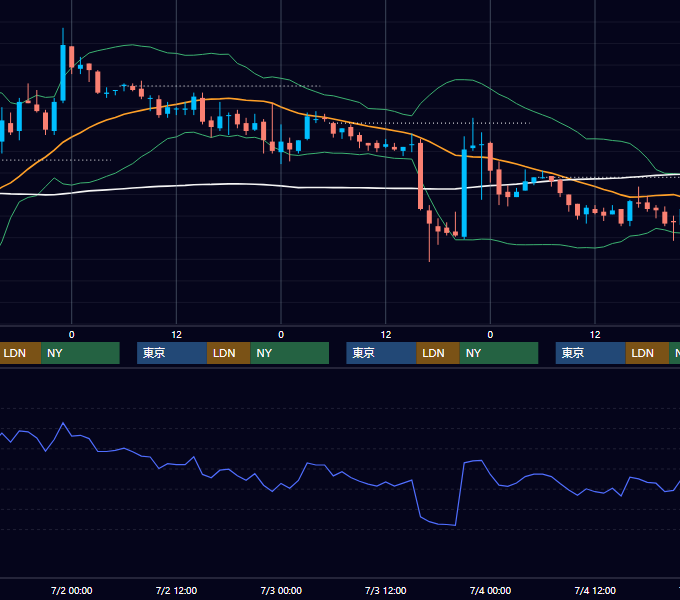
Task: Click the hour label 0 under 7/3 gridline
Action: [281, 335]
